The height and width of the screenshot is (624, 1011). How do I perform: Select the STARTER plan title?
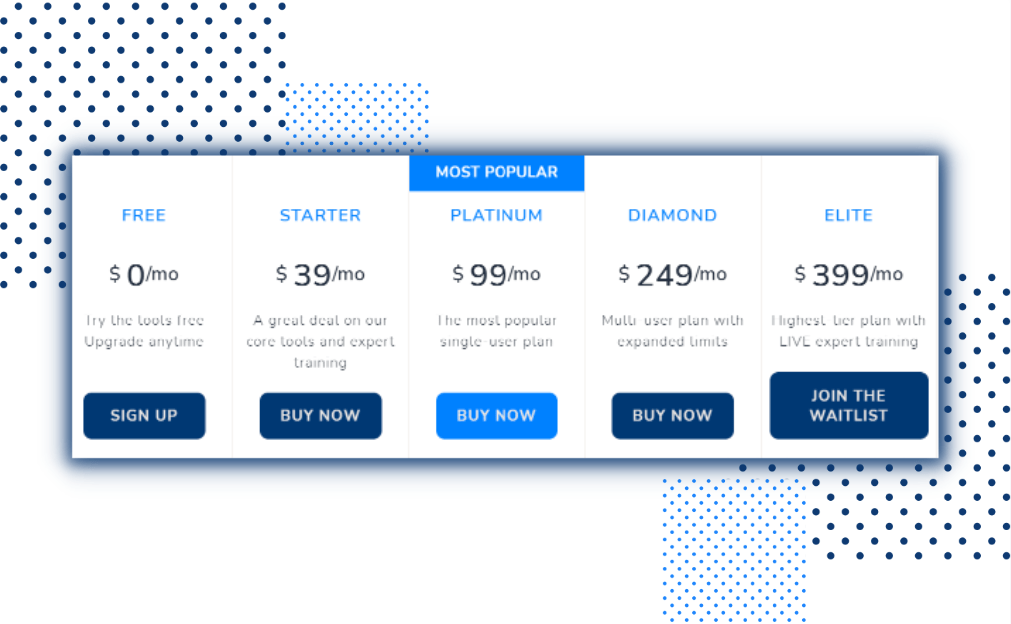pyautogui.click(x=320, y=215)
